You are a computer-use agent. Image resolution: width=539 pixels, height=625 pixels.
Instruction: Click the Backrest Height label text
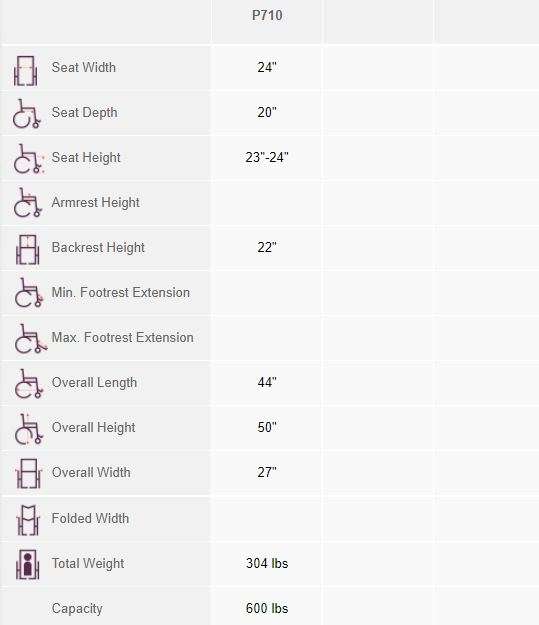click(98, 248)
